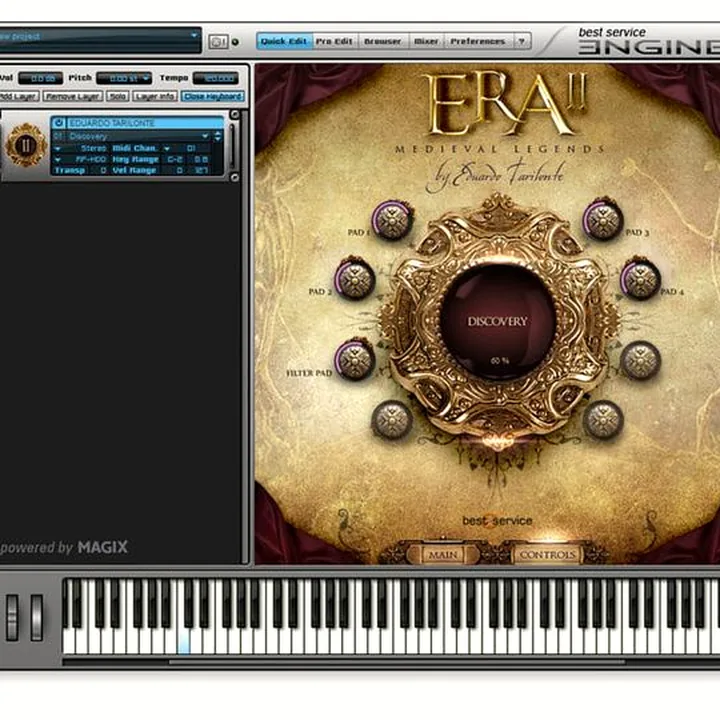Open the Preferences tab
The width and height of the screenshot is (720, 720).
pos(478,41)
